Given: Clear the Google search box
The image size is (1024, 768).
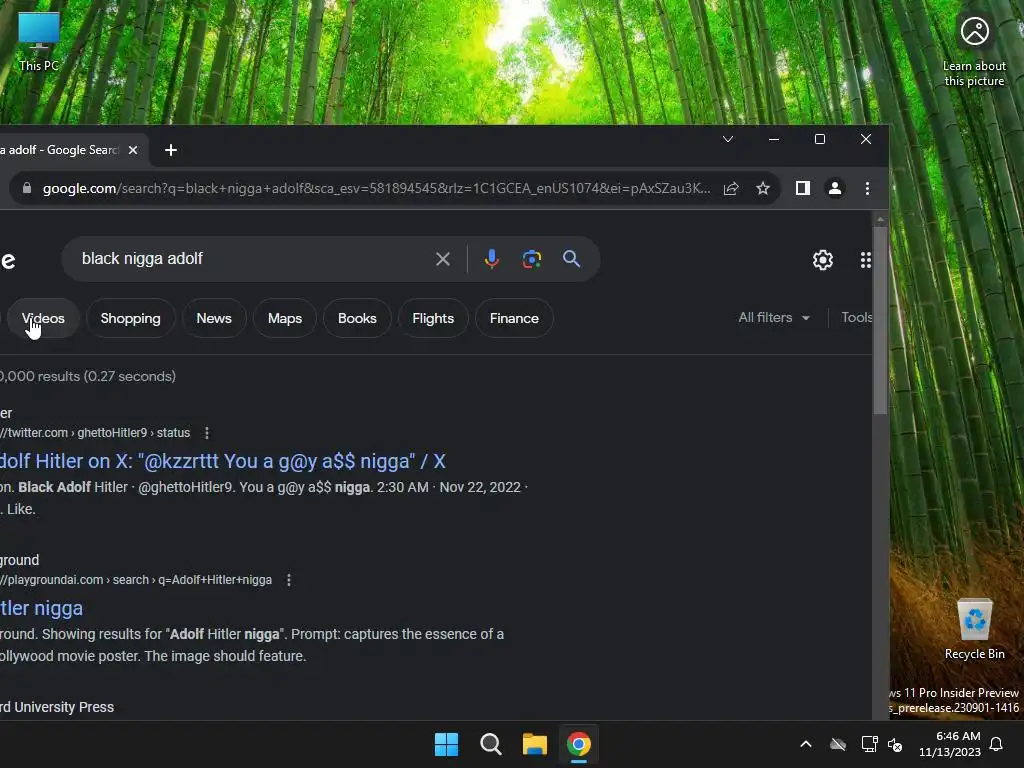Looking at the screenshot, I should [443, 259].
